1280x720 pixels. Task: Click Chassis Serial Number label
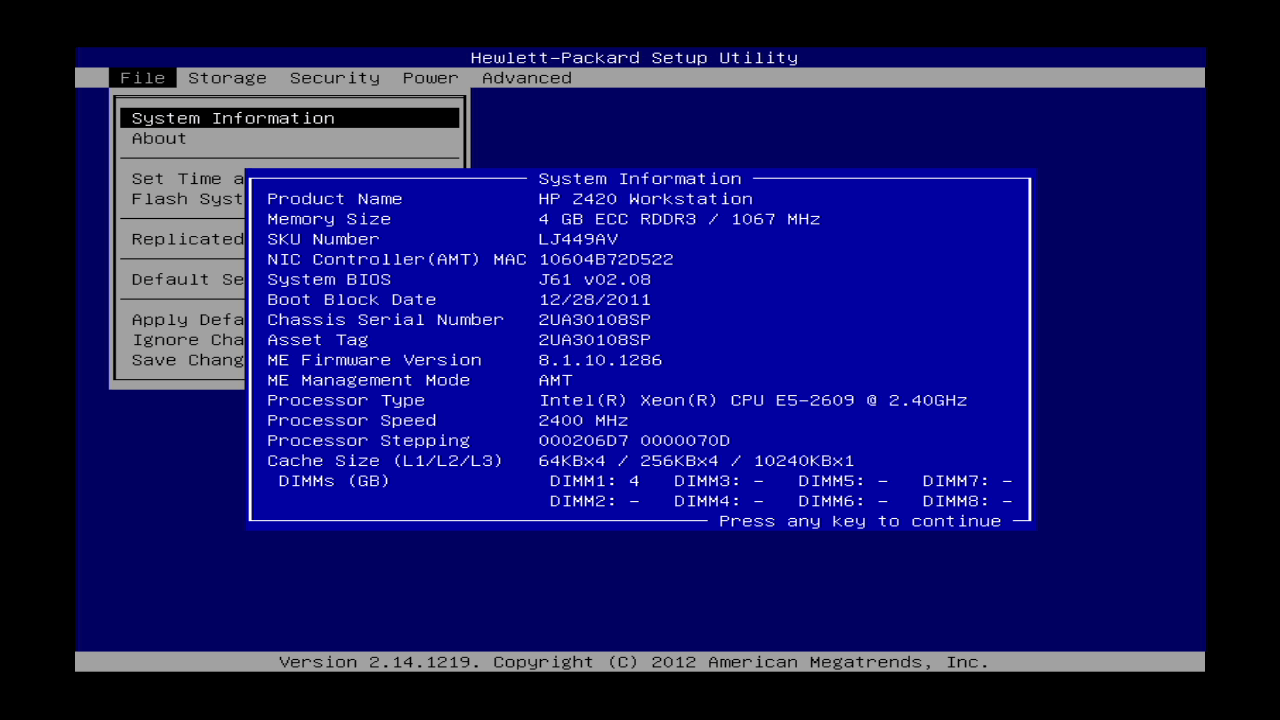385,320
